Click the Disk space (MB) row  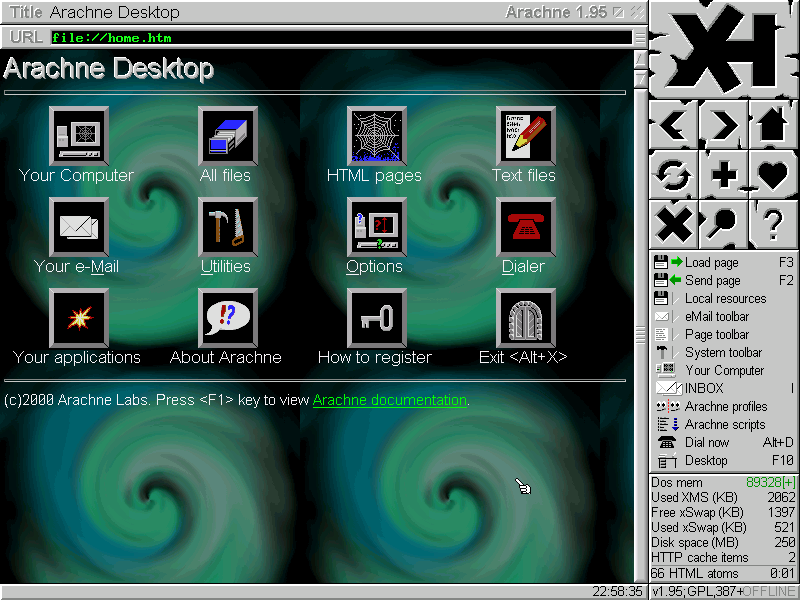coord(723,542)
